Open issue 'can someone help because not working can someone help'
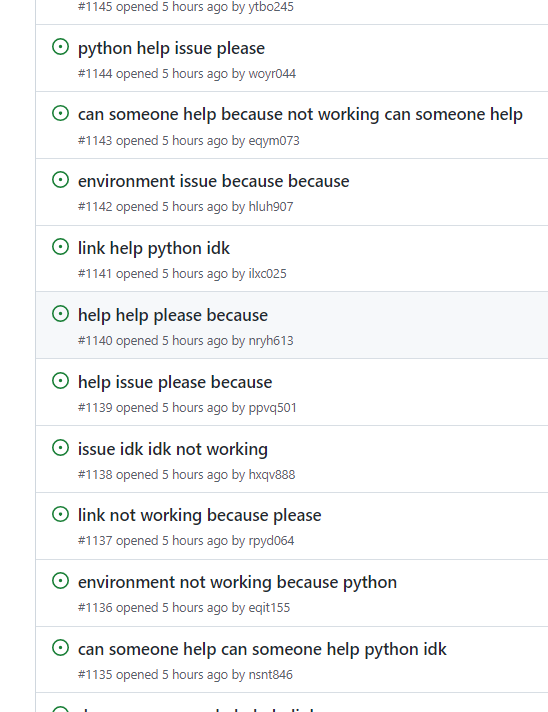Viewport: 548px width, 712px height. tap(300, 114)
